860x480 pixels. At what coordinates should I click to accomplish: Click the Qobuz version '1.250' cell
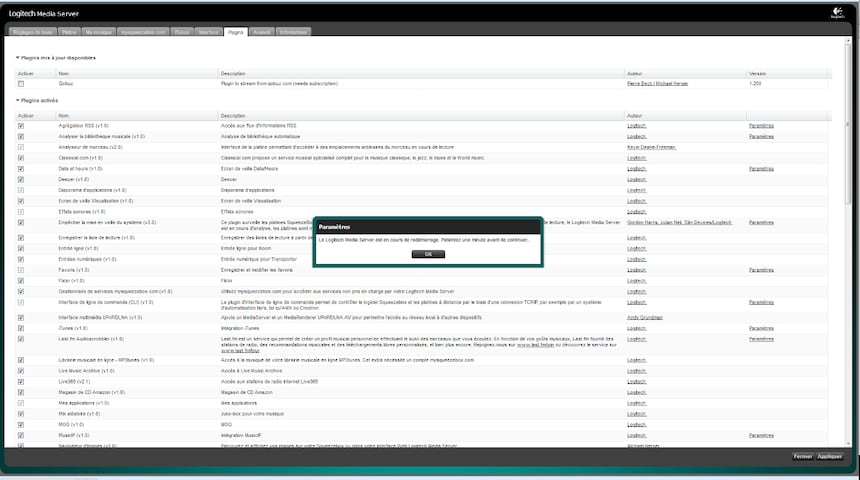pos(755,84)
